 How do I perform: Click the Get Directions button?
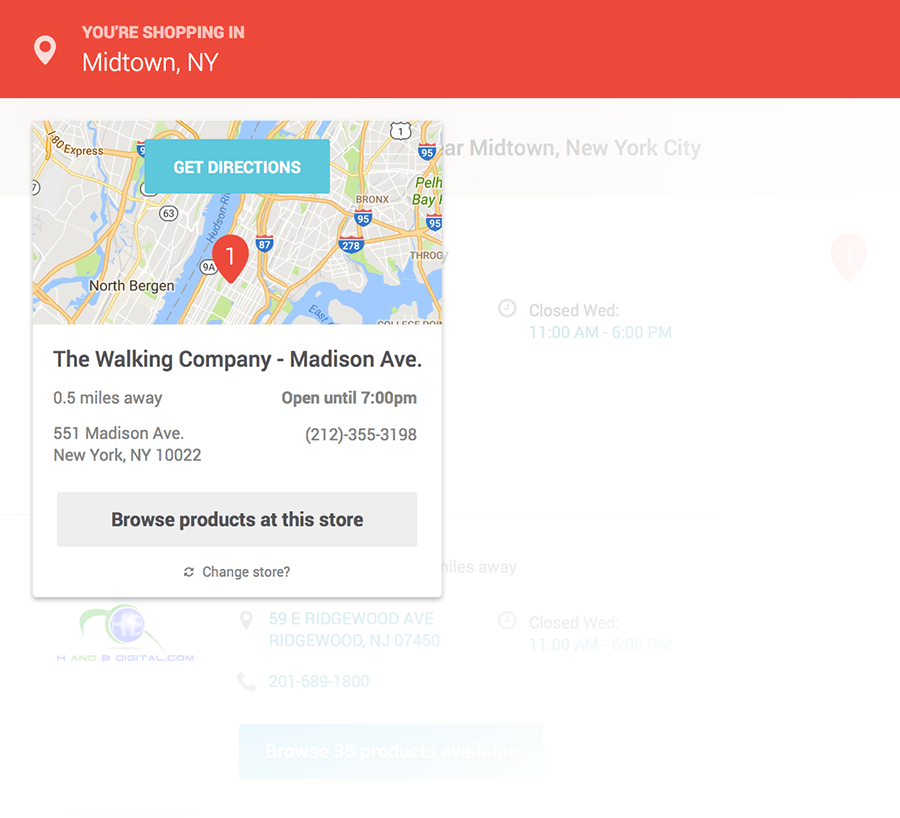pyautogui.click(x=237, y=166)
